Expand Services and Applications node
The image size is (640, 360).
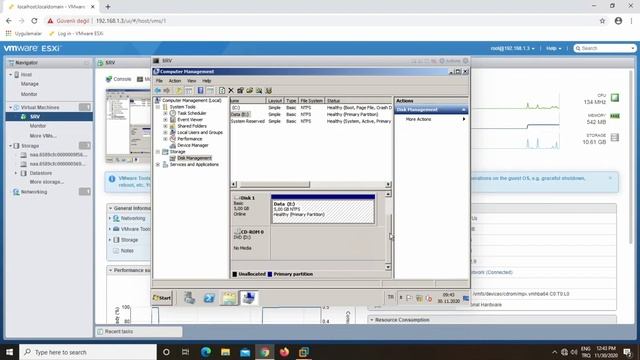click(x=158, y=164)
